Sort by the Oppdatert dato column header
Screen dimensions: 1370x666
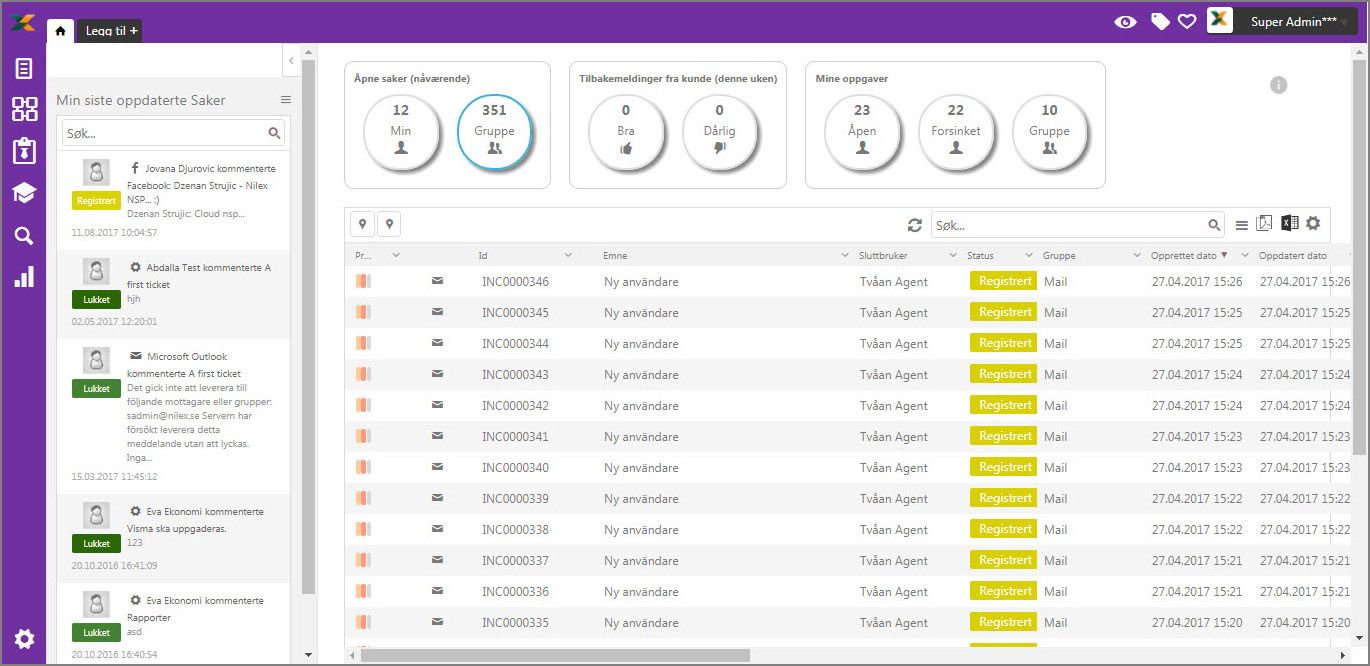point(1292,256)
